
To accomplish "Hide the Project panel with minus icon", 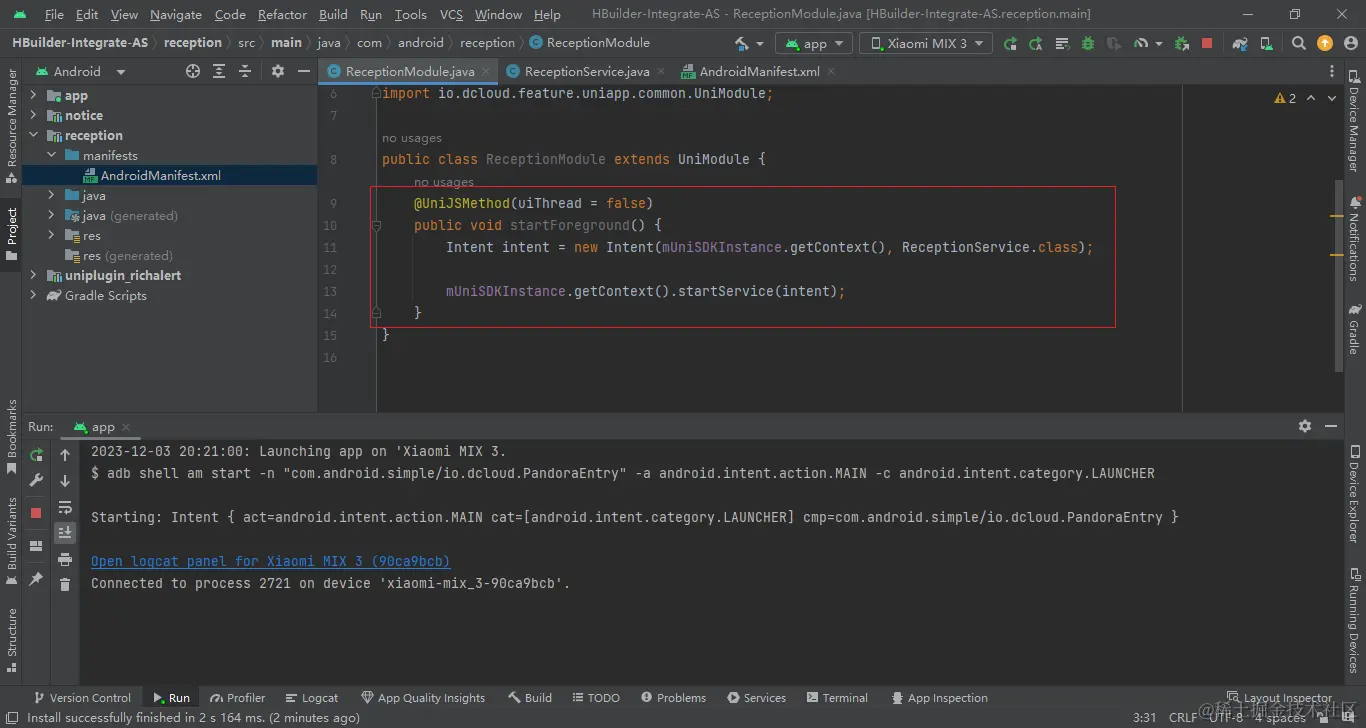I will 304,71.
